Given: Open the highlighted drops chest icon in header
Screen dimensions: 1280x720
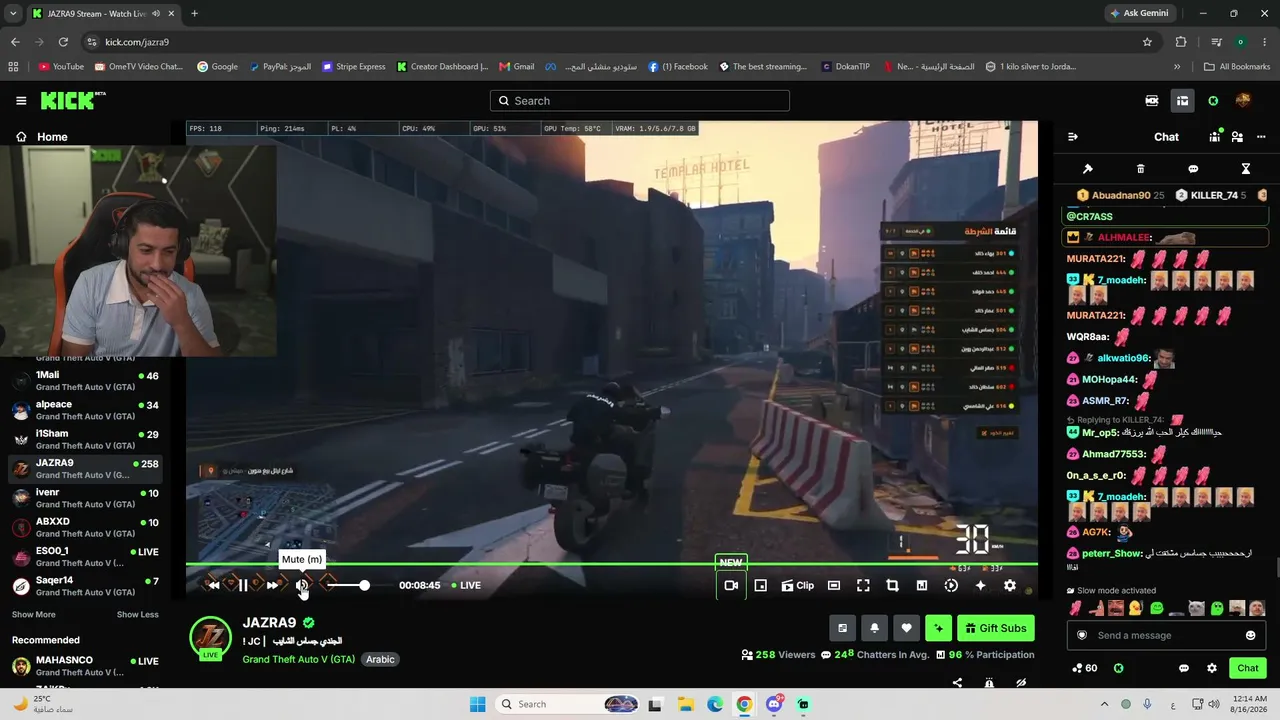Looking at the screenshot, I should coord(1182,101).
